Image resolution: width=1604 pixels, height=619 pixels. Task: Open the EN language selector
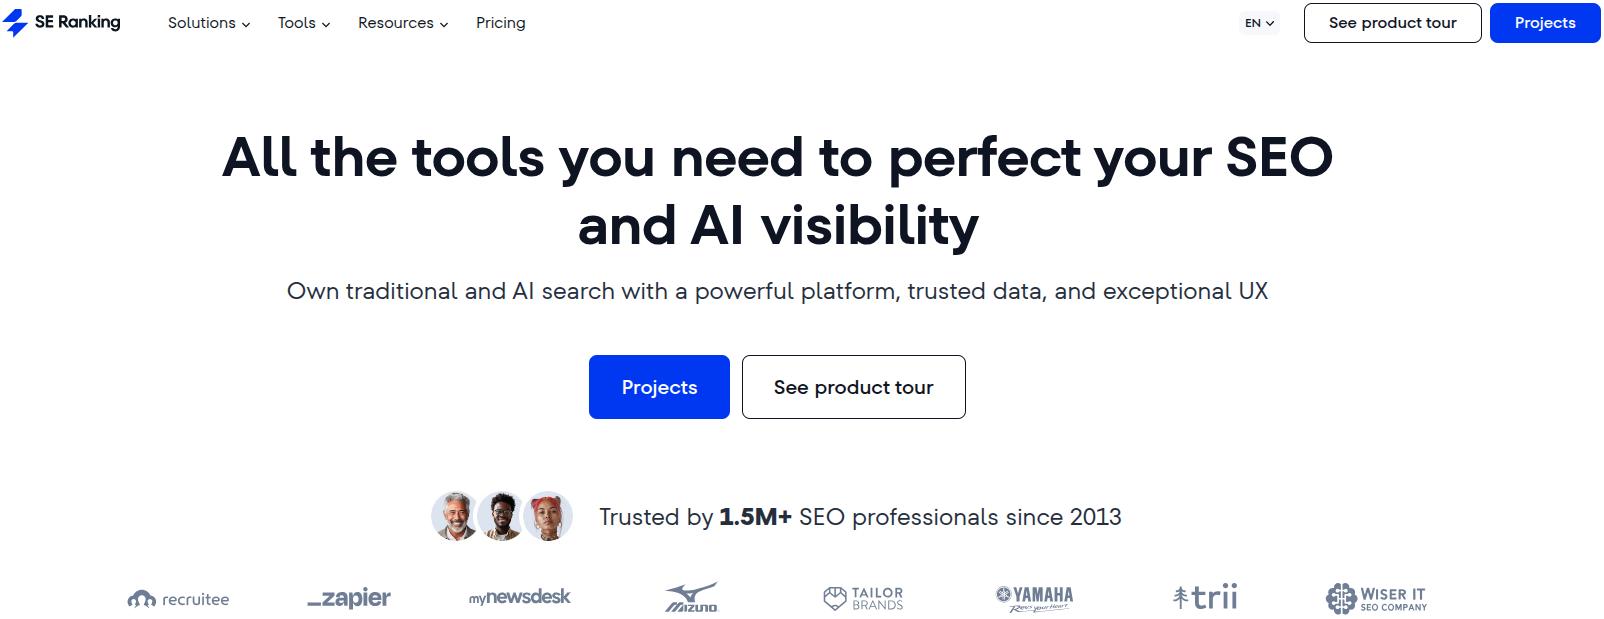point(1259,22)
